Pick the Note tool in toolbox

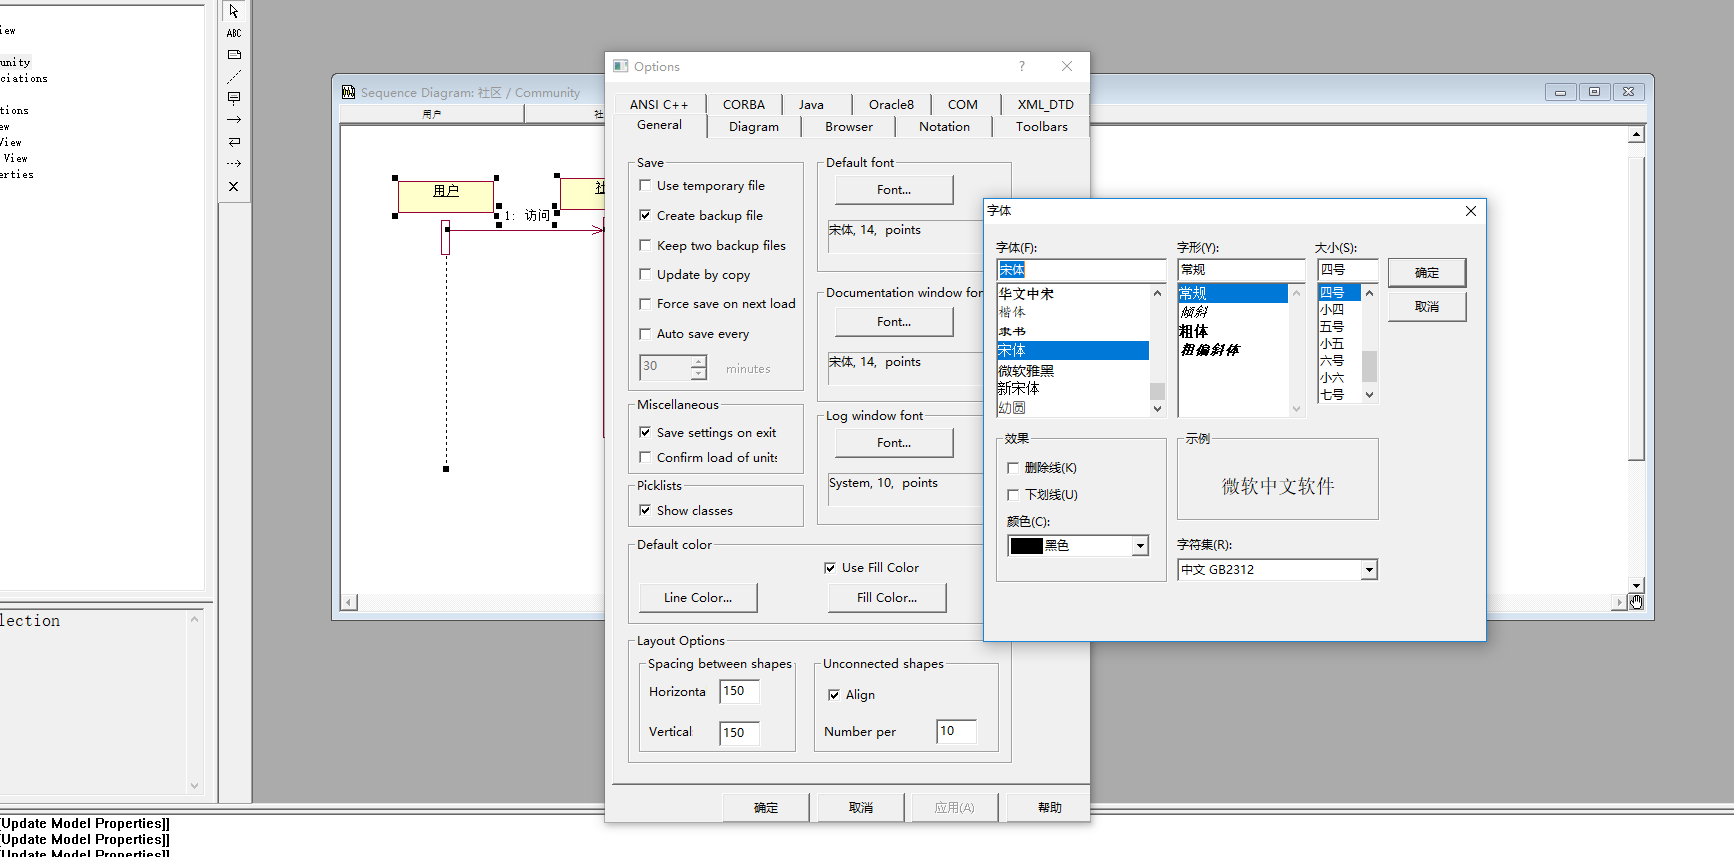[x=234, y=55]
